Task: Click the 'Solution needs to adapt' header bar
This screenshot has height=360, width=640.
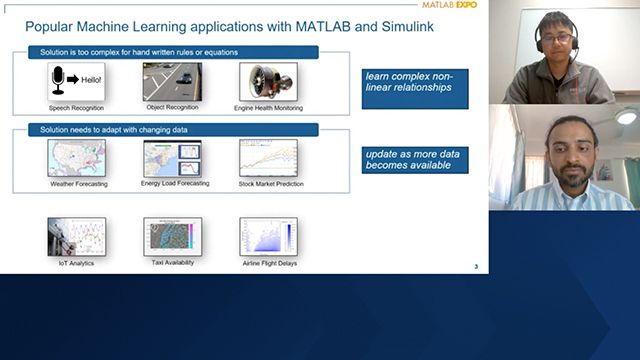Action: [x=173, y=130]
